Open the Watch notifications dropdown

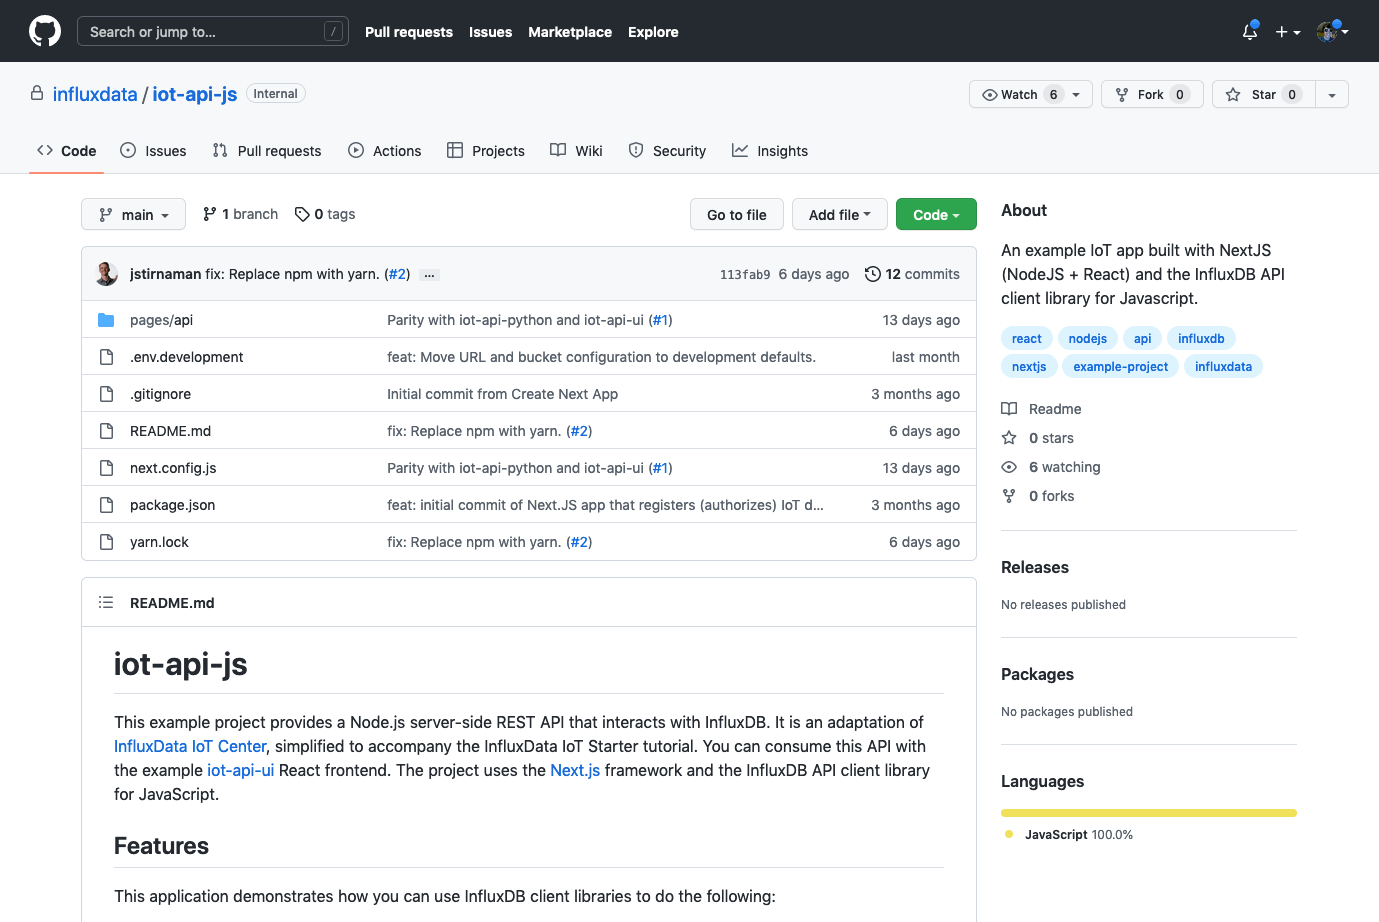click(x=1031, y=94)
